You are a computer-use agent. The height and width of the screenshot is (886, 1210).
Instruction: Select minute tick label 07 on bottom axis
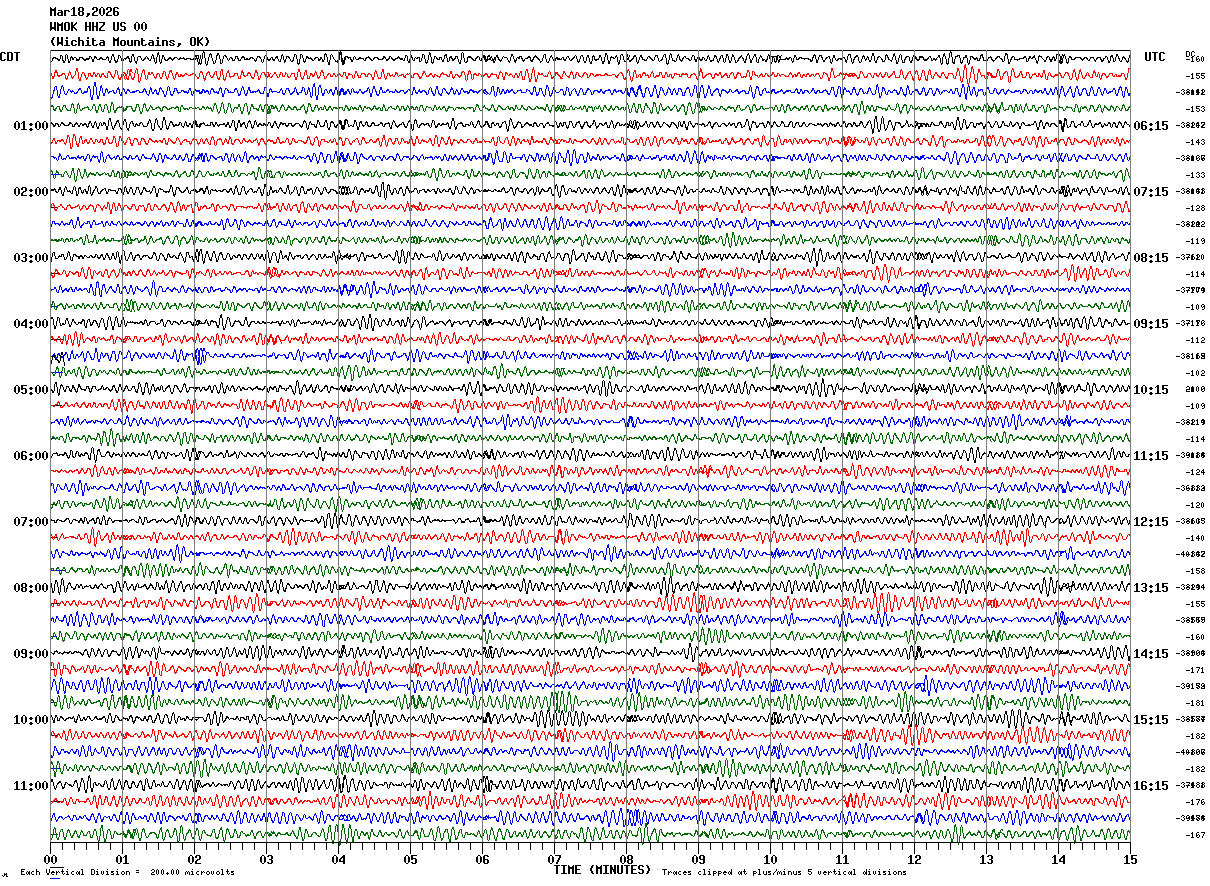point(554,859)
